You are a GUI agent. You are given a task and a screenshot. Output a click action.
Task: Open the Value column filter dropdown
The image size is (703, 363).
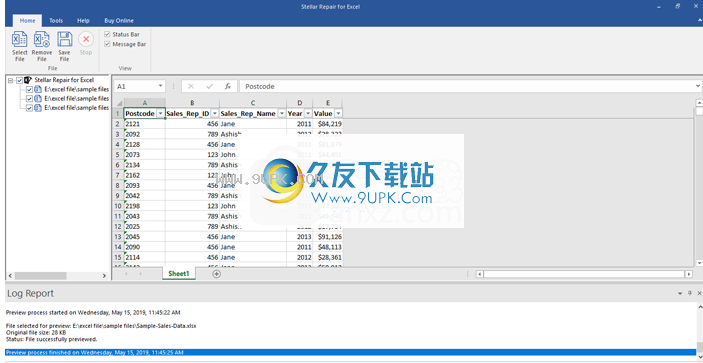pos(338,114)
